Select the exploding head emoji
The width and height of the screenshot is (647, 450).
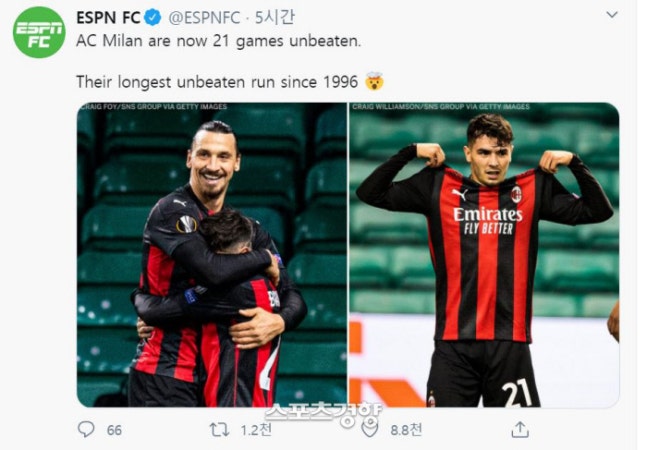point(375,82)
